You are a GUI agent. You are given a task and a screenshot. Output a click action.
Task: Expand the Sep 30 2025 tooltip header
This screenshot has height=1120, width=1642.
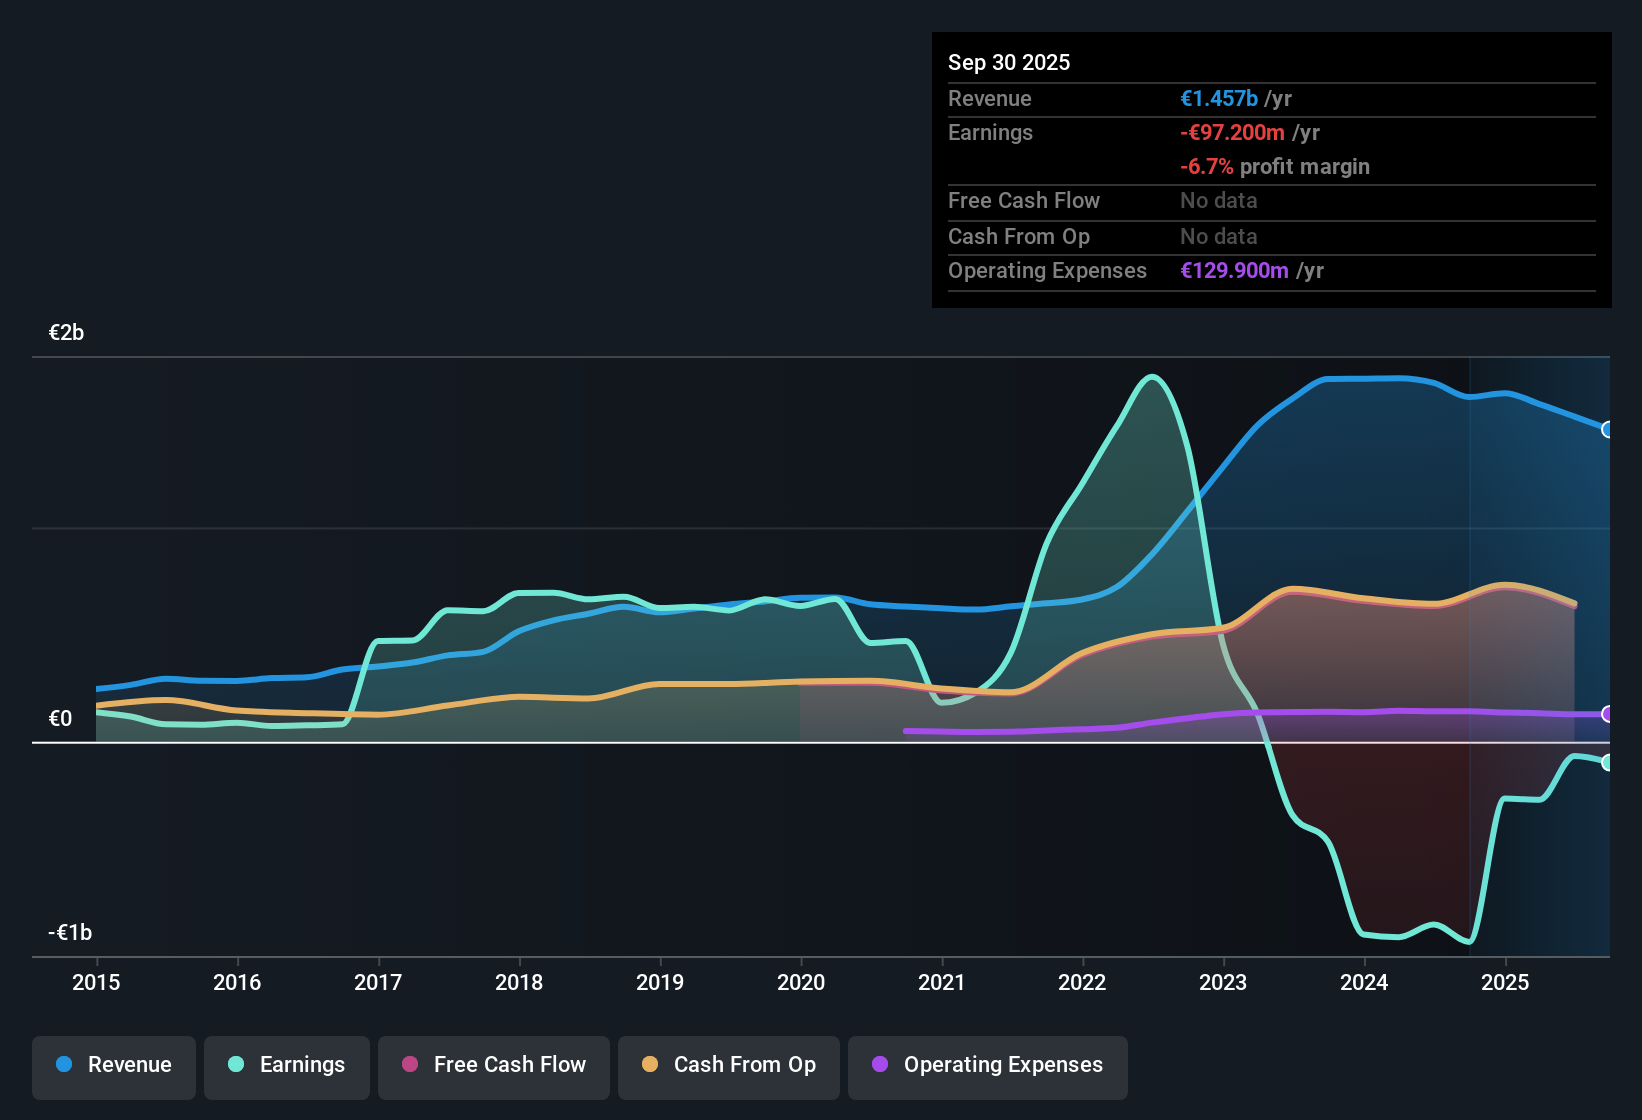click(x=1009, y=62)
